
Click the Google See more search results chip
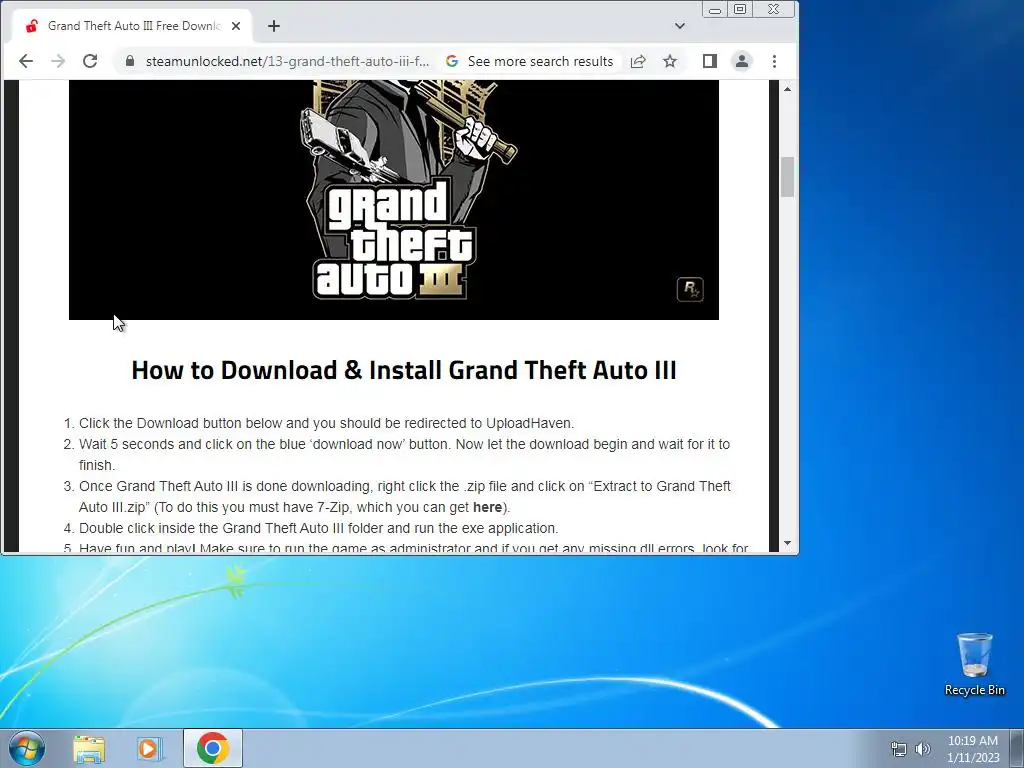click(530, 61)
